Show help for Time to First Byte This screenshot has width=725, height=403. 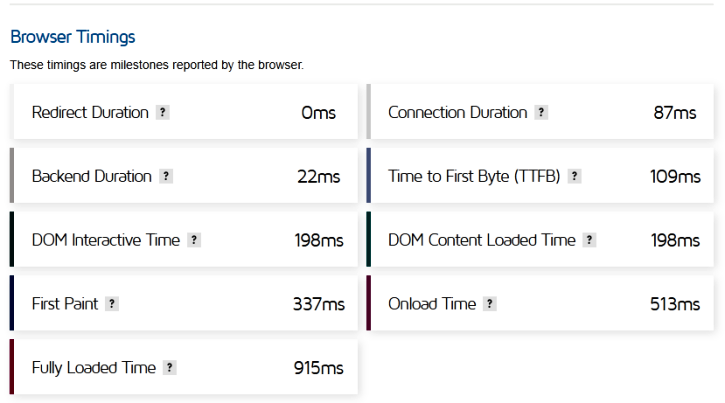coord(574,176)
